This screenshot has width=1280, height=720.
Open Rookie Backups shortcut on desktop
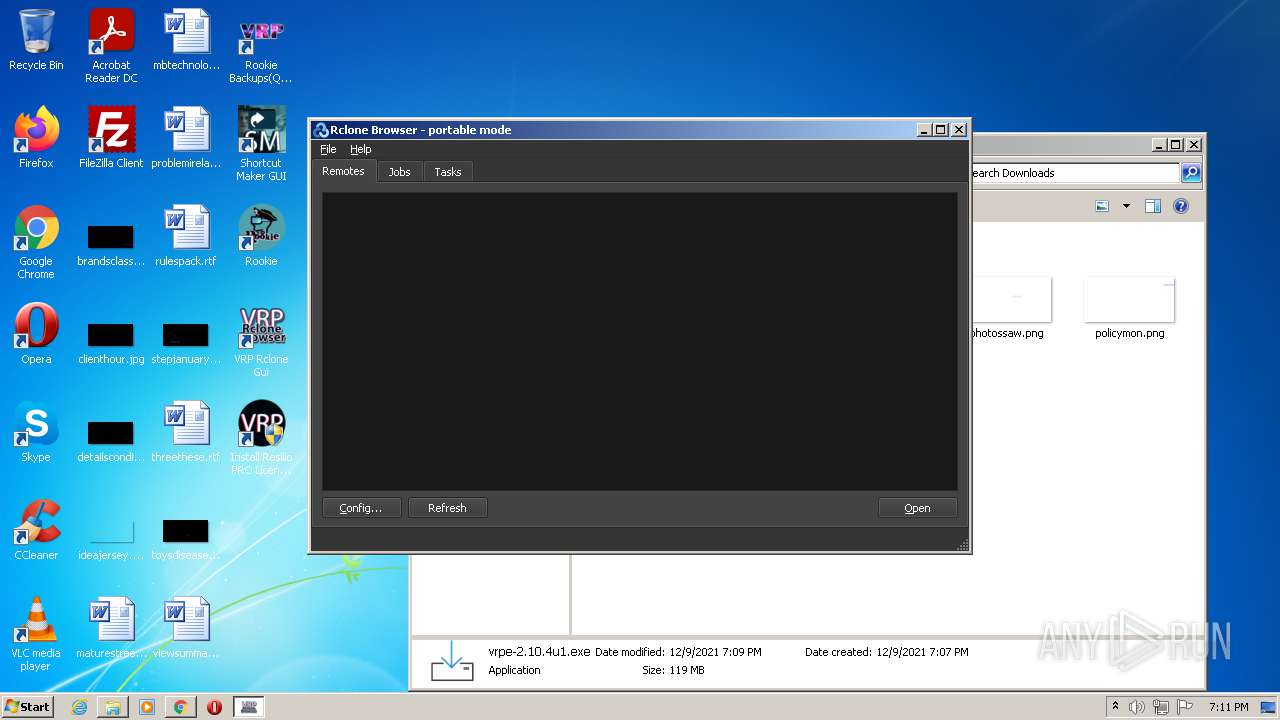(x=261, y=46)
